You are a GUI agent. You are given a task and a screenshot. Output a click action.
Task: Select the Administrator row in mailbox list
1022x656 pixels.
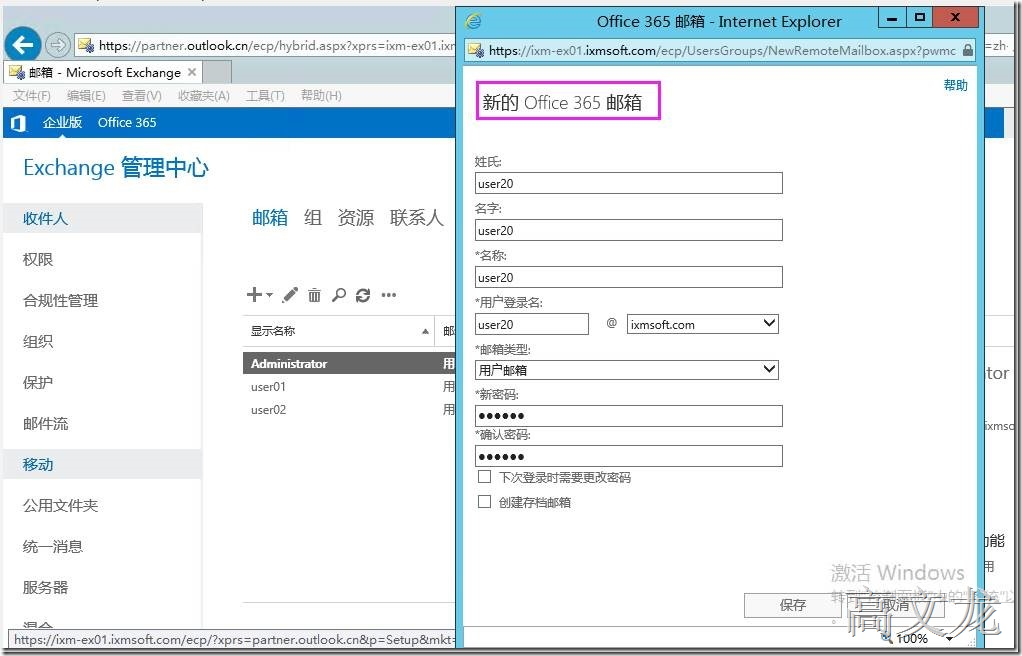349,363
